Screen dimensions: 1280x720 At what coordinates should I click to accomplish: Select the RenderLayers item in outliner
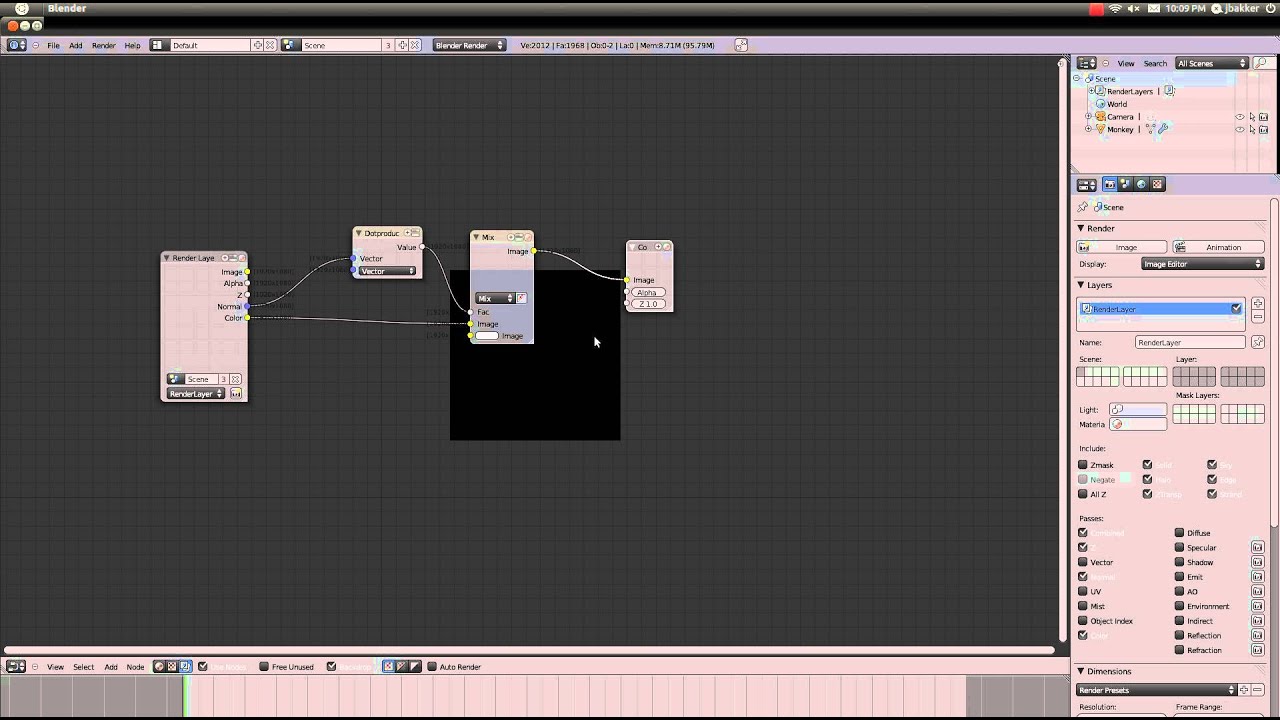[x=1130, y=91]
